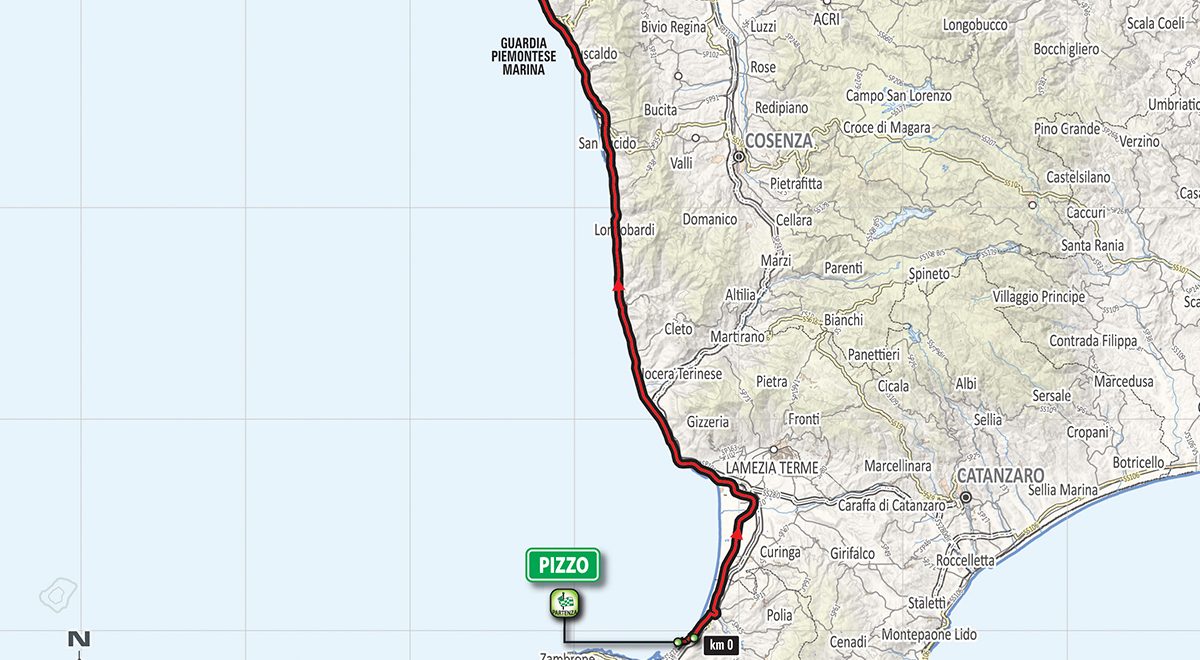Click the ACRI town label
This screenshot has height=660, width=1200.
[x=827, y=19]
